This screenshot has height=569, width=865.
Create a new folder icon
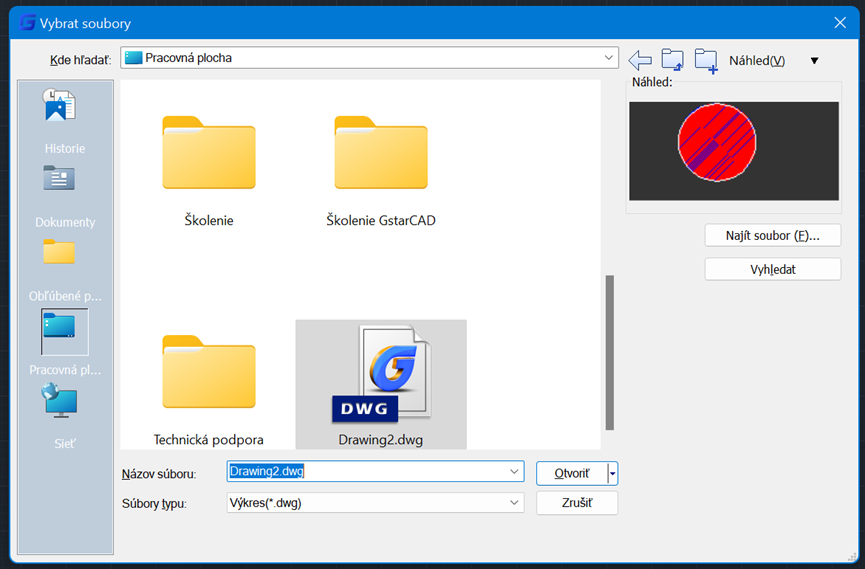coord(706,60)
